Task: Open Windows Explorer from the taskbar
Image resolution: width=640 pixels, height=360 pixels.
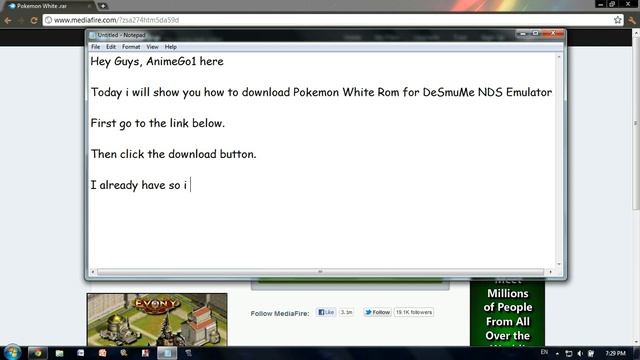Action: click(x=60, y=353)
